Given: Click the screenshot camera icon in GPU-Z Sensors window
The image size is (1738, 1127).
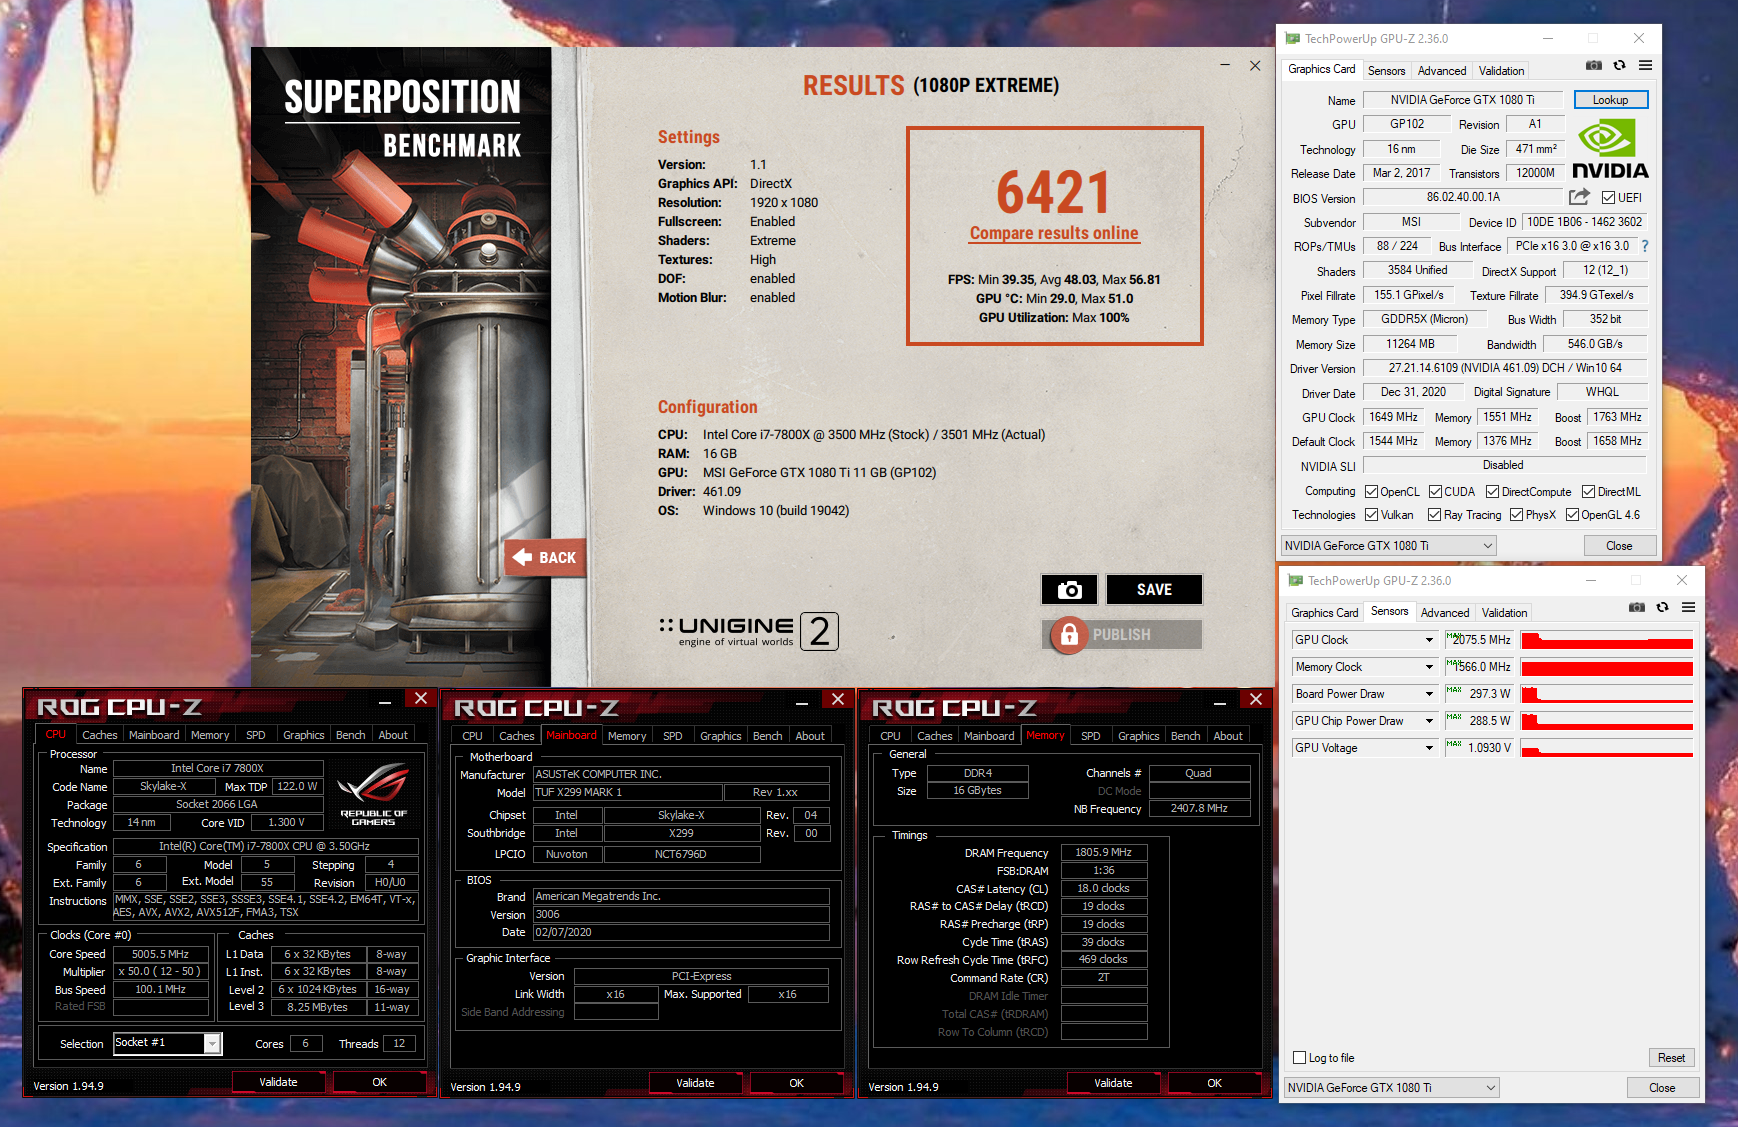Looking at the screenshot, I should coord(1637,608).
